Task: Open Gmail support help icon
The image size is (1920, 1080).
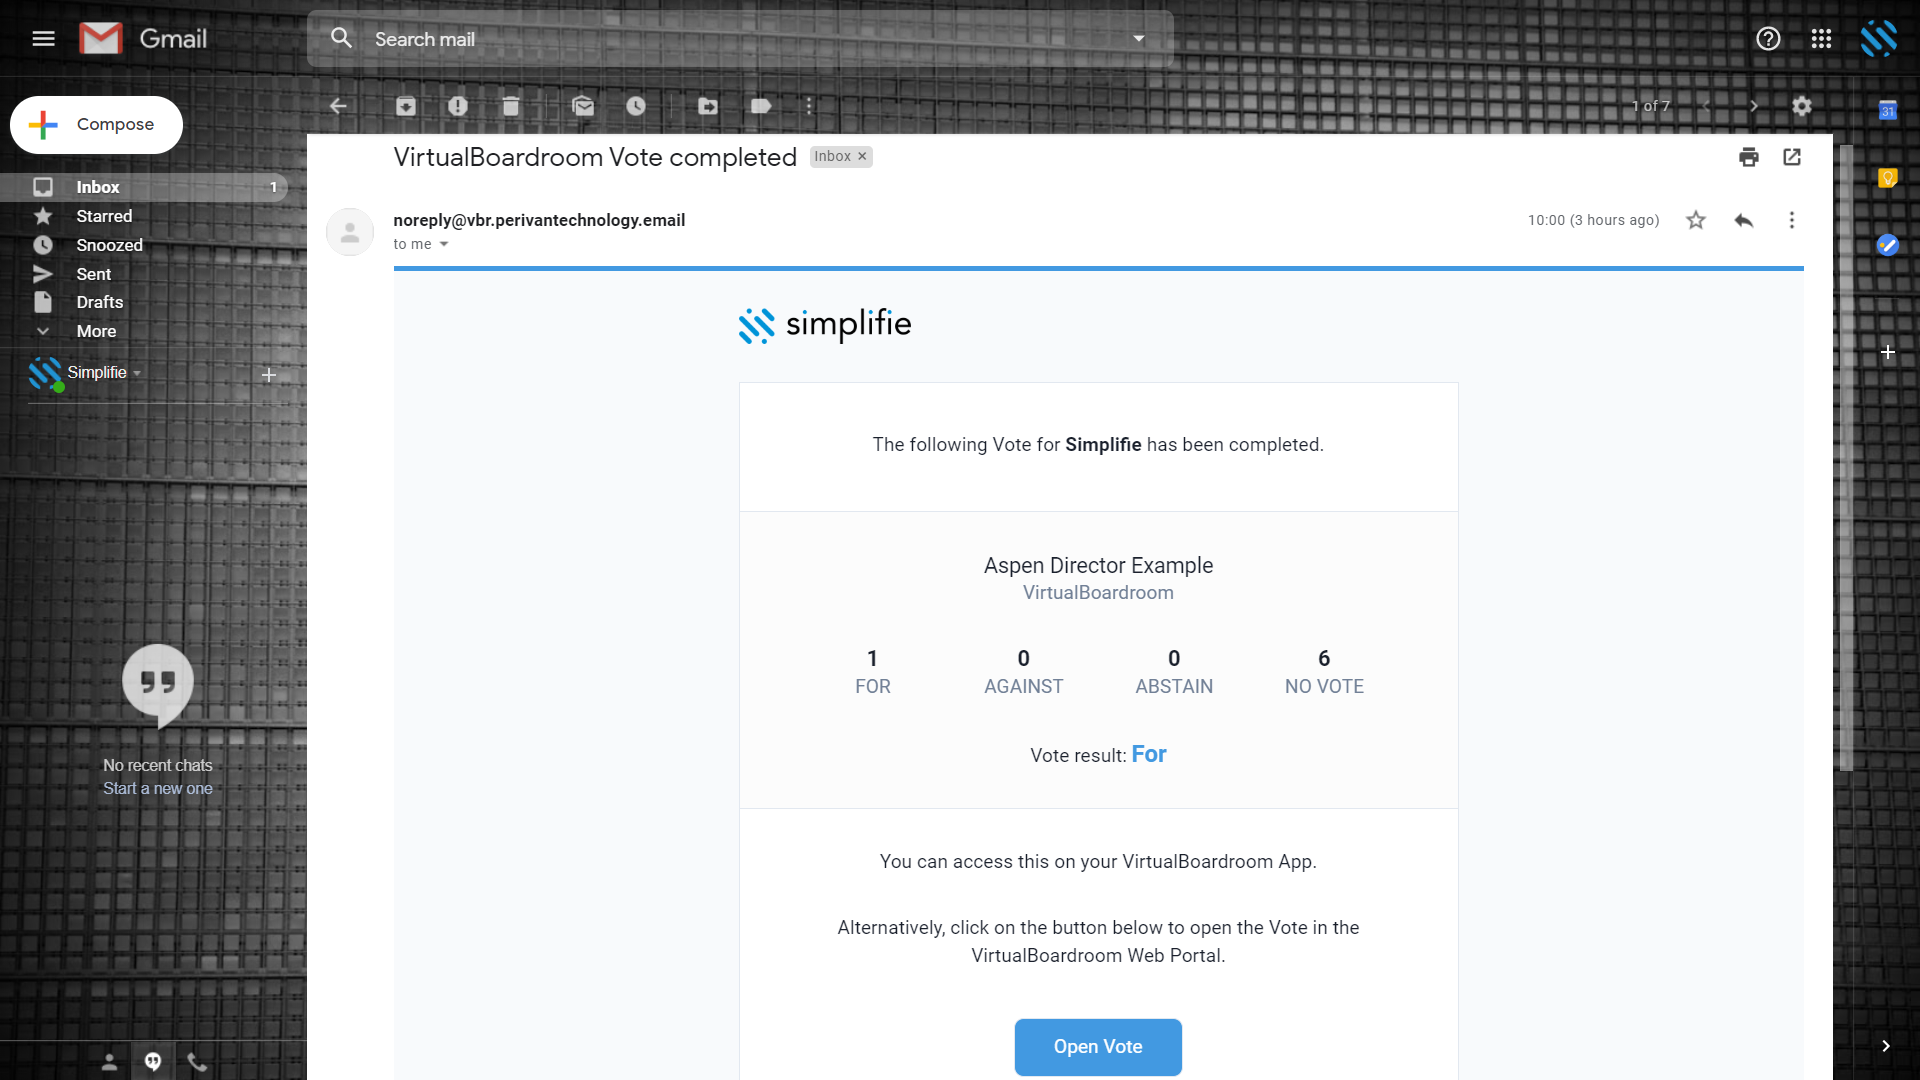Action: 1768,39
